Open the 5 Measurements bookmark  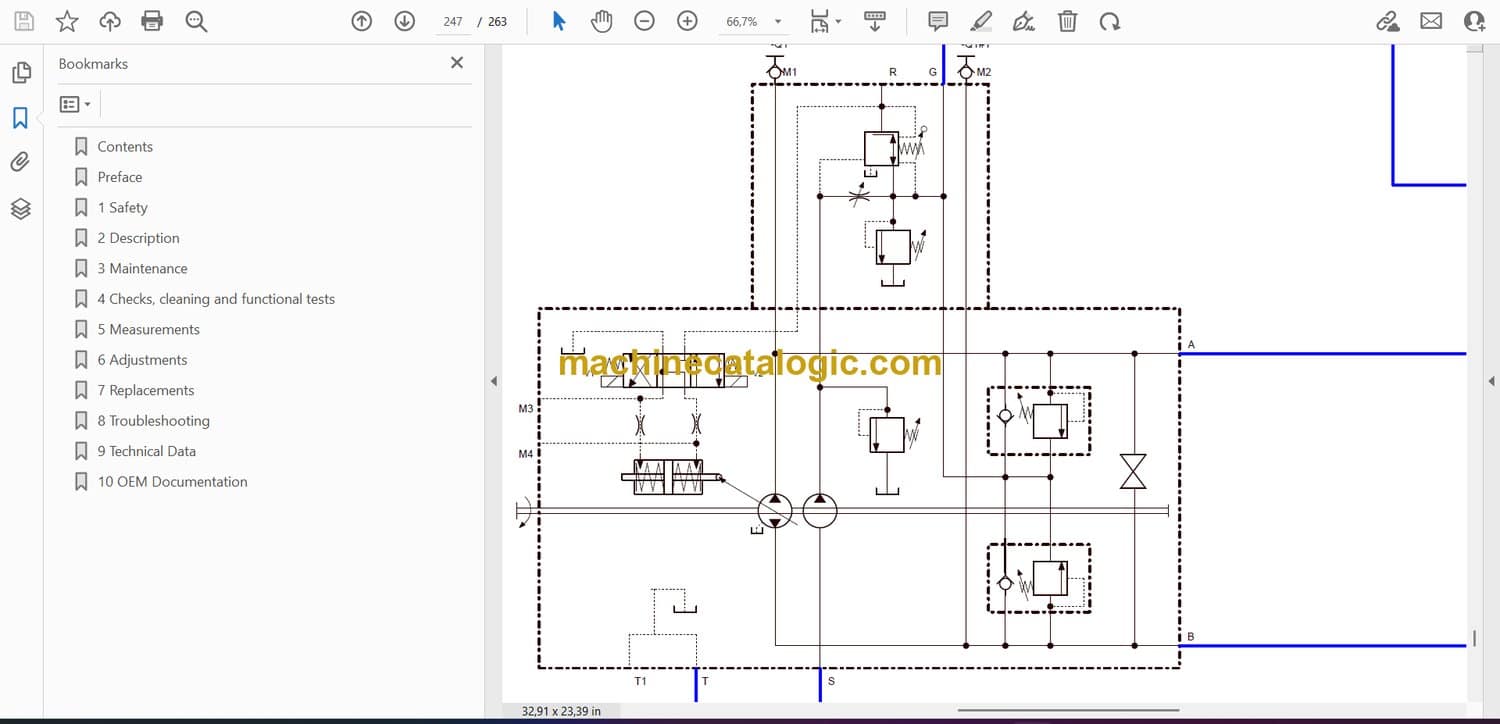click(x=148, y=330)
